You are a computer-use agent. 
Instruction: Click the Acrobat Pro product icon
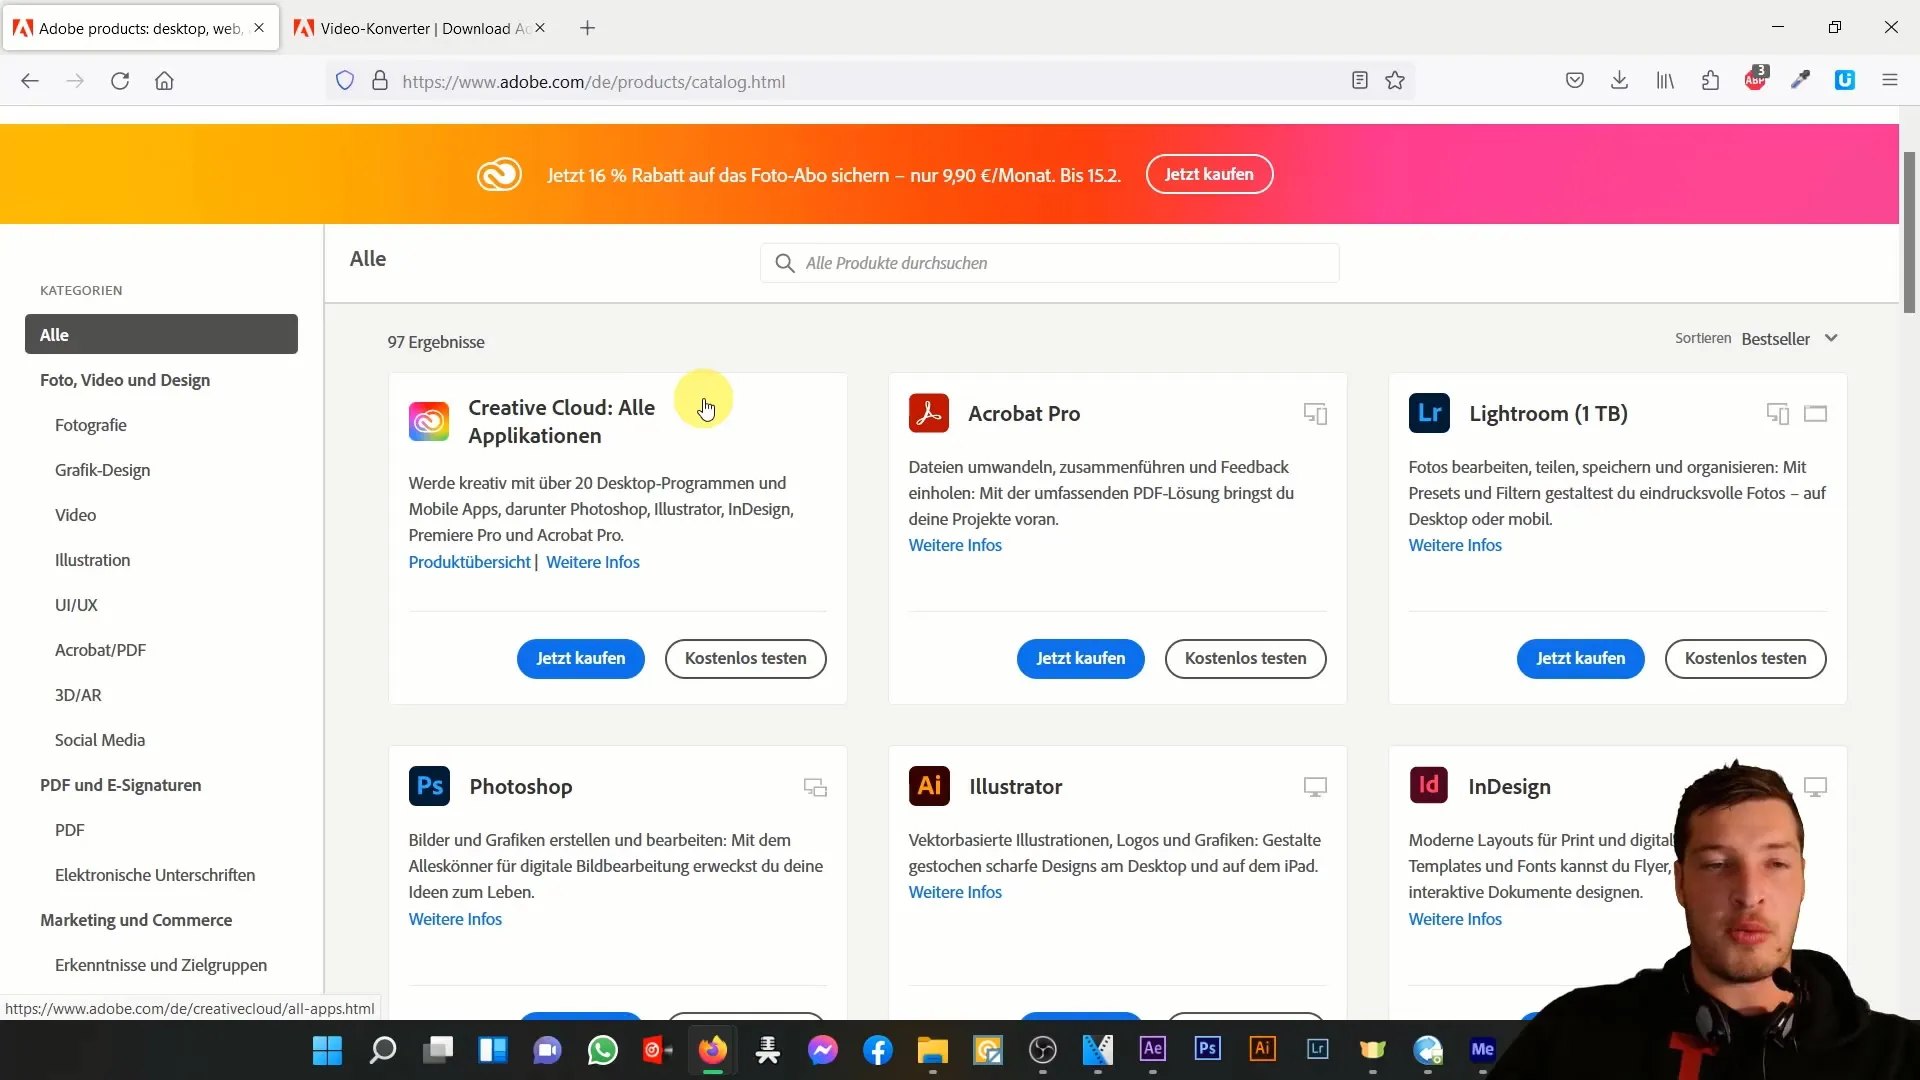(x=927, y=413)
